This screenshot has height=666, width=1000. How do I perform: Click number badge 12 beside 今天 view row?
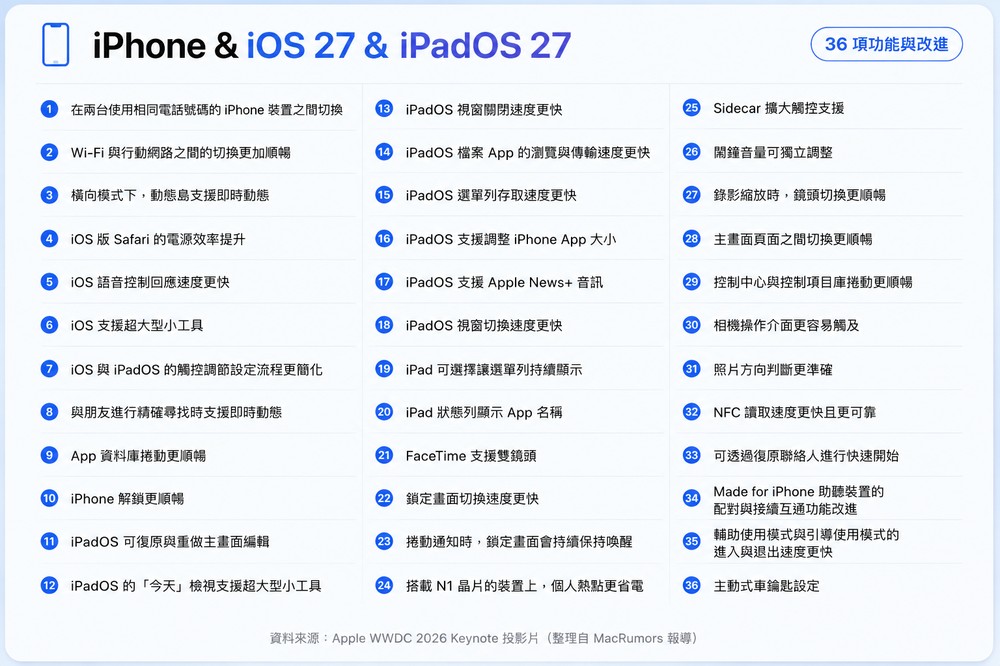point(49,585)
